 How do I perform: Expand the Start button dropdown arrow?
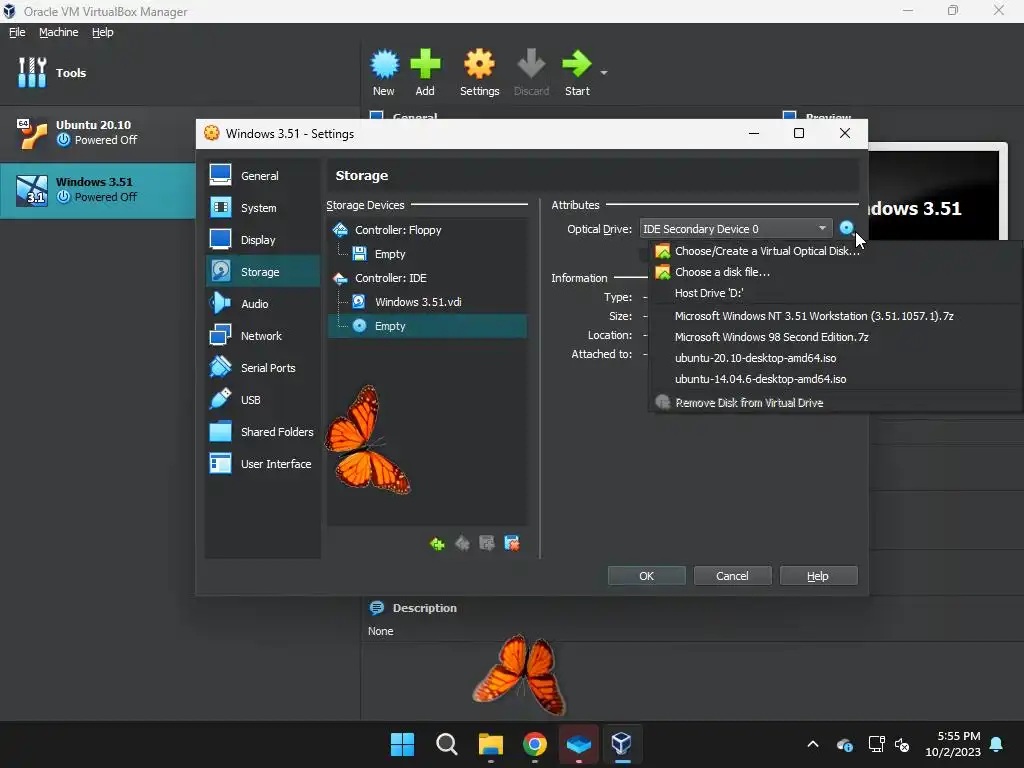604,73
